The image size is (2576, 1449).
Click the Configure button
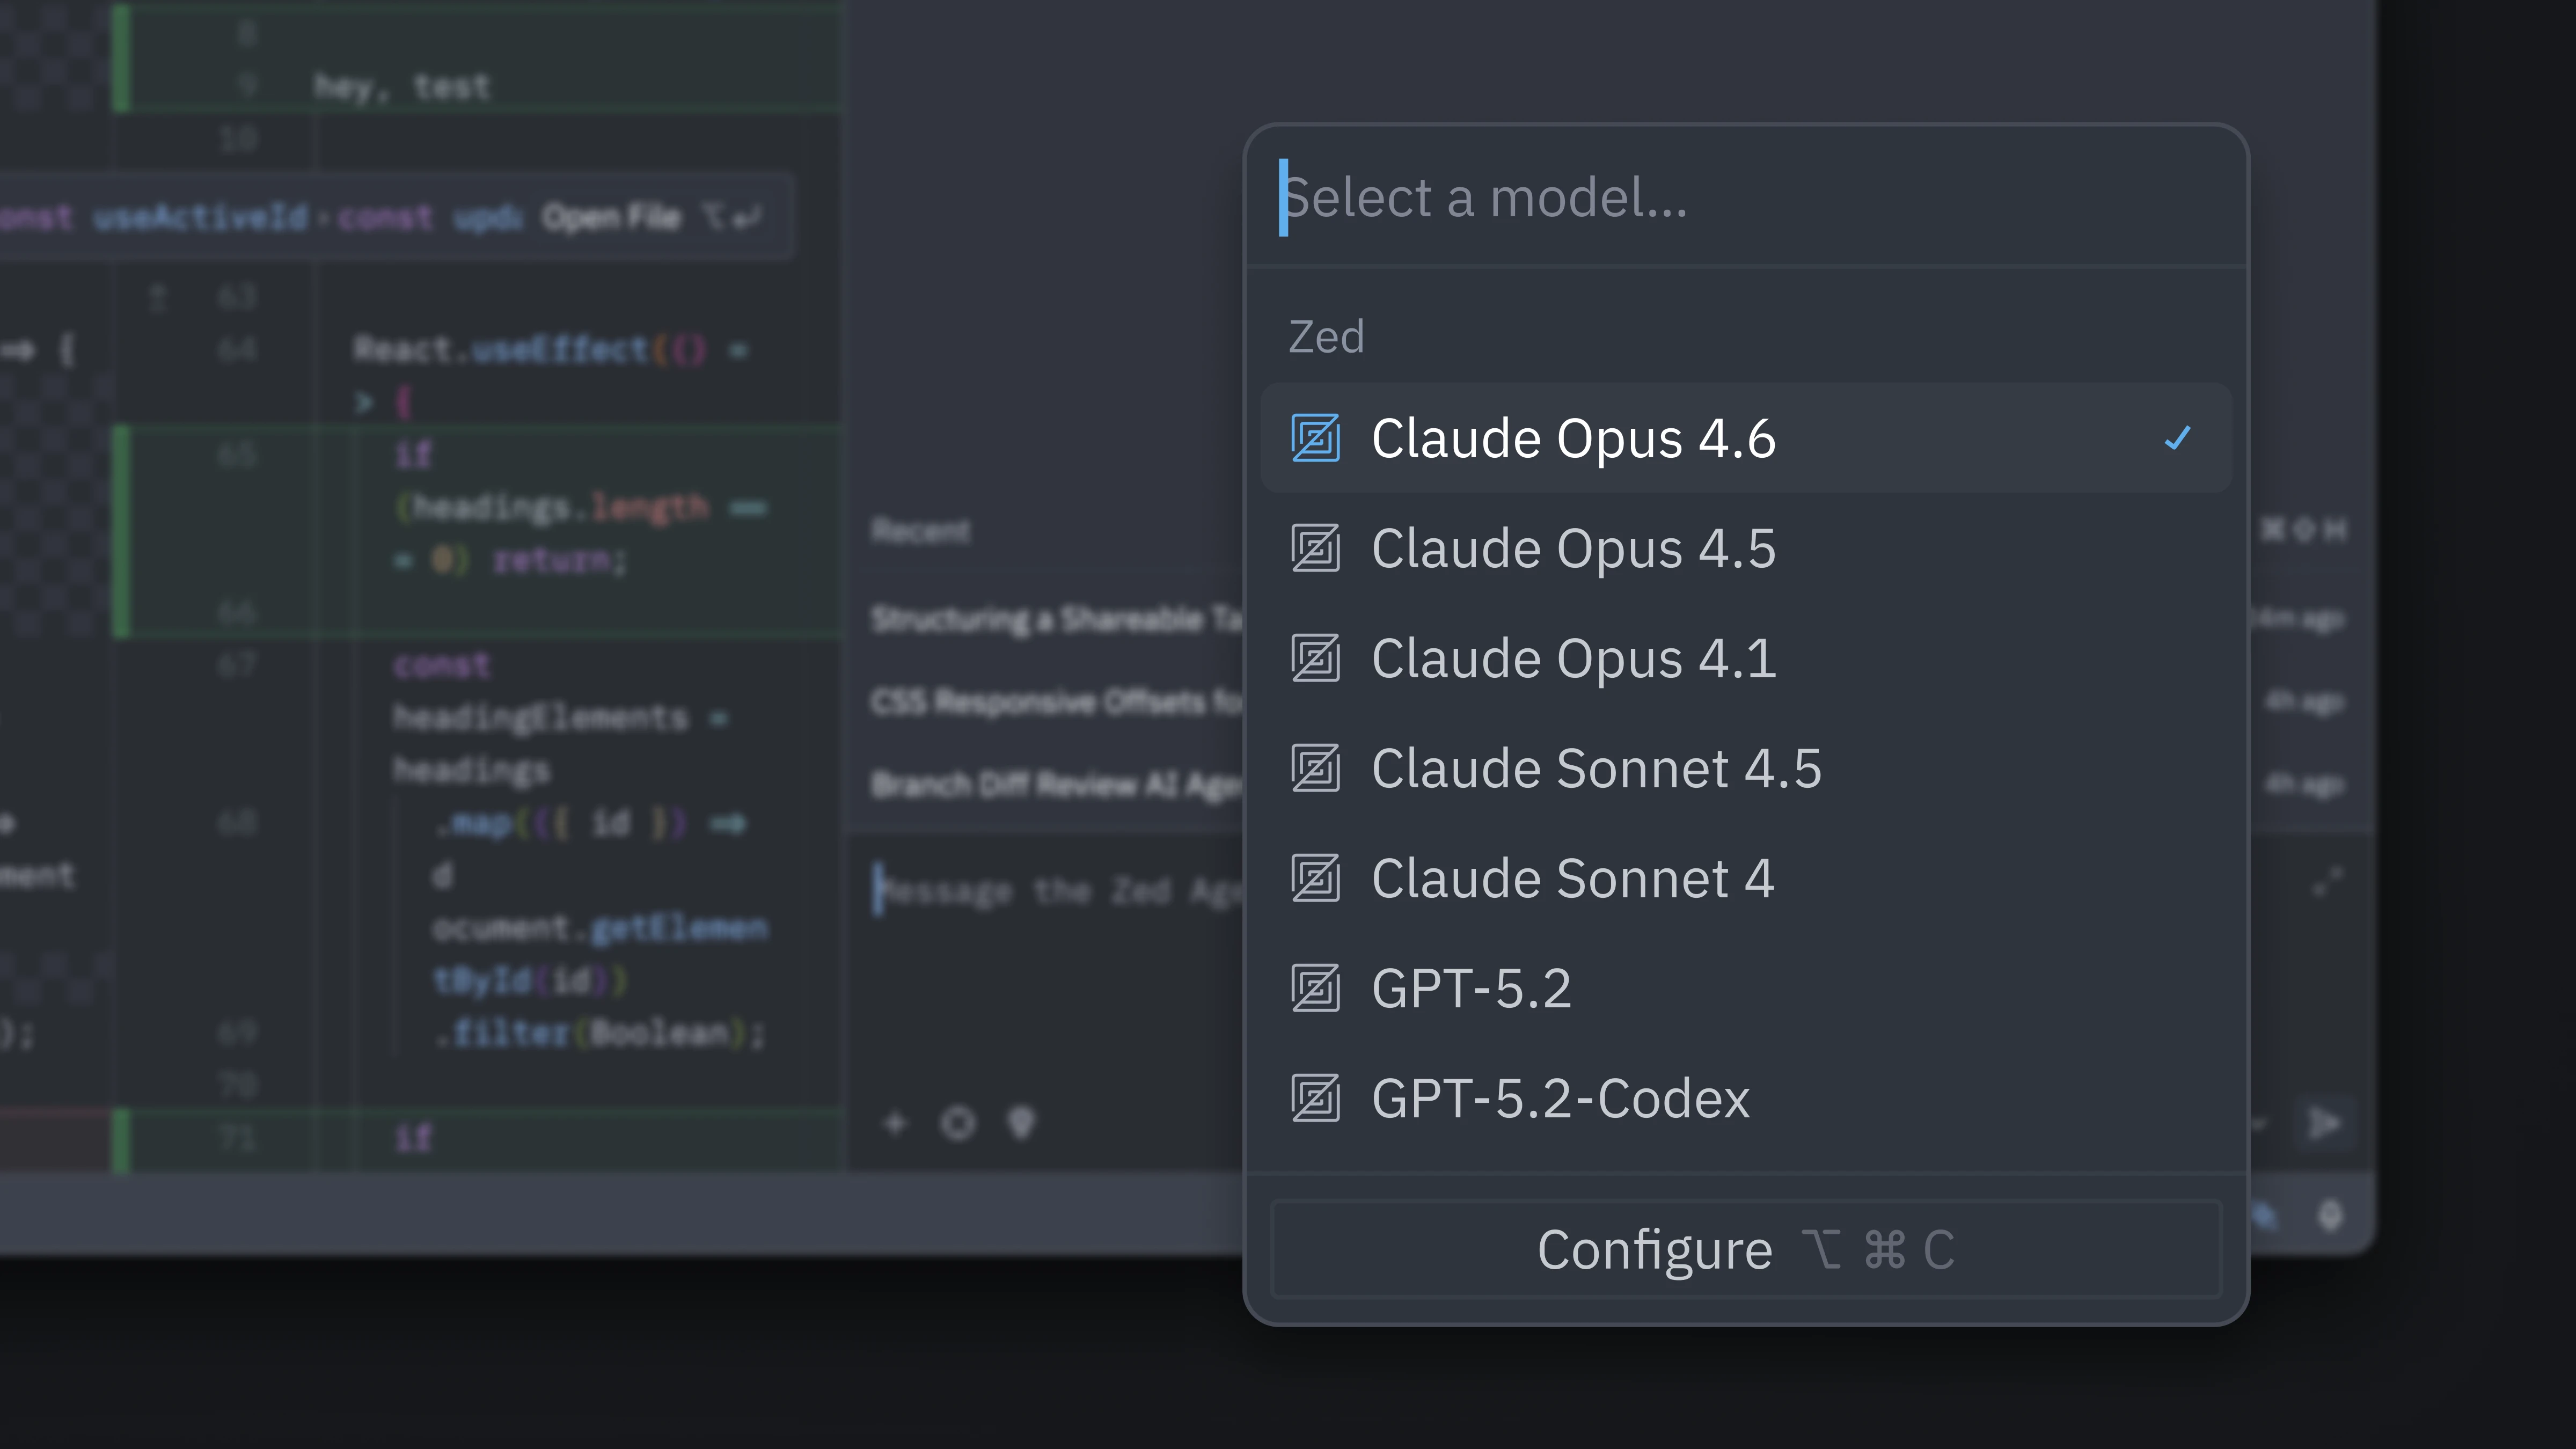[1745, 1249]
